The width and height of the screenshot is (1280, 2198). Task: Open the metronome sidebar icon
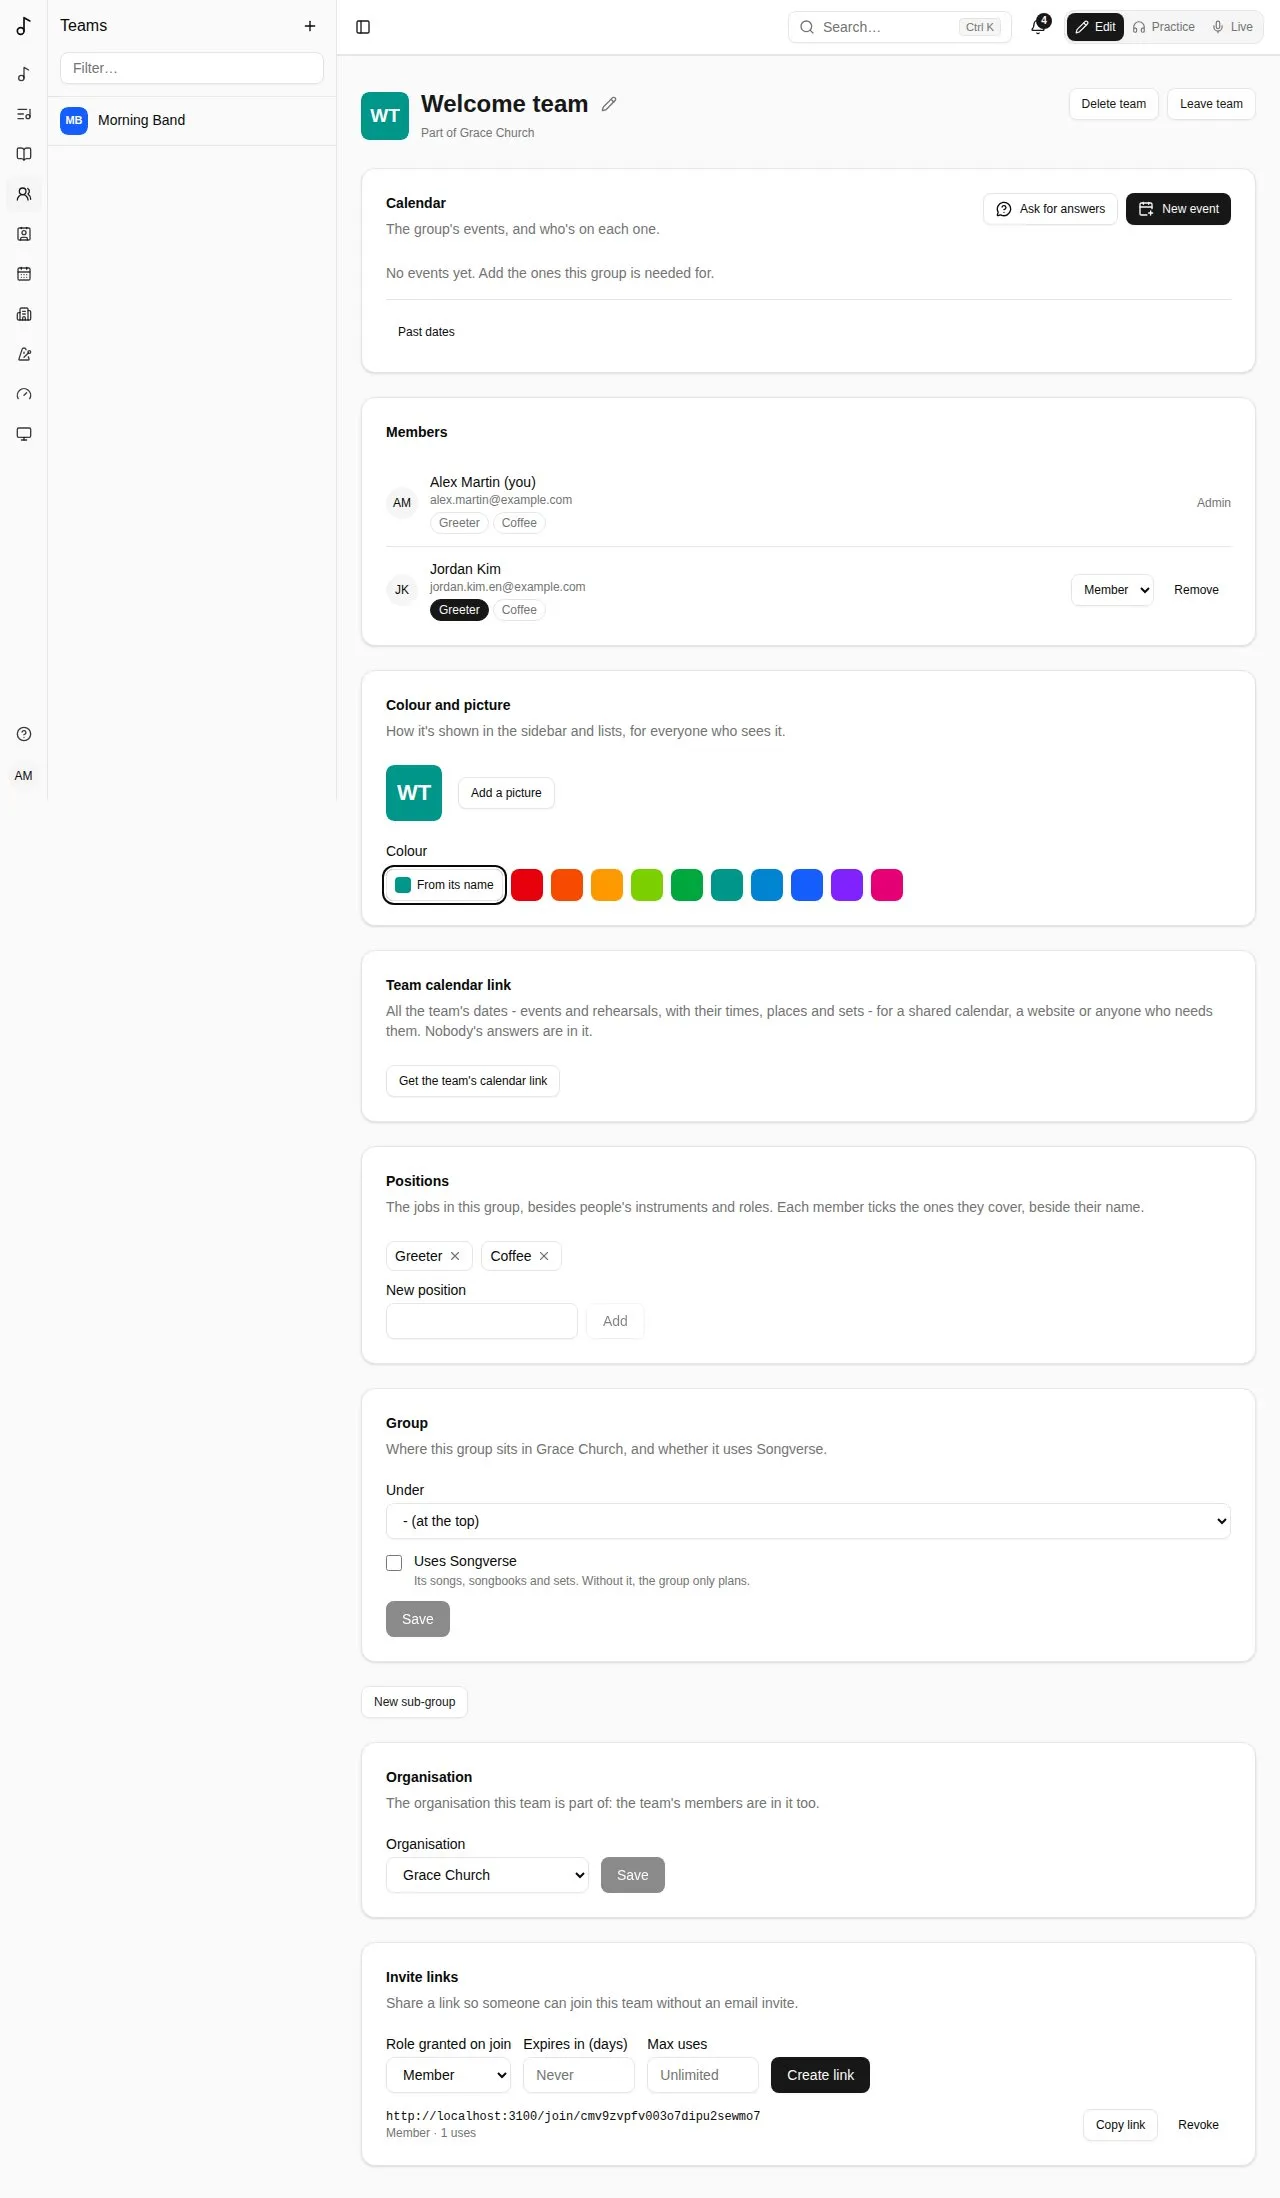[x=24, y=354]
